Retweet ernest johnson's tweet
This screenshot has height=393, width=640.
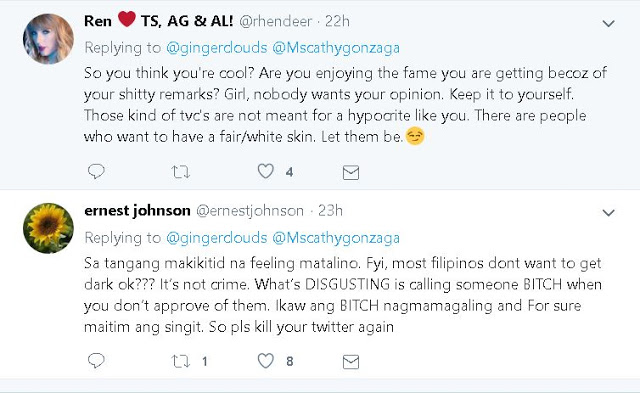coord(180,361)
